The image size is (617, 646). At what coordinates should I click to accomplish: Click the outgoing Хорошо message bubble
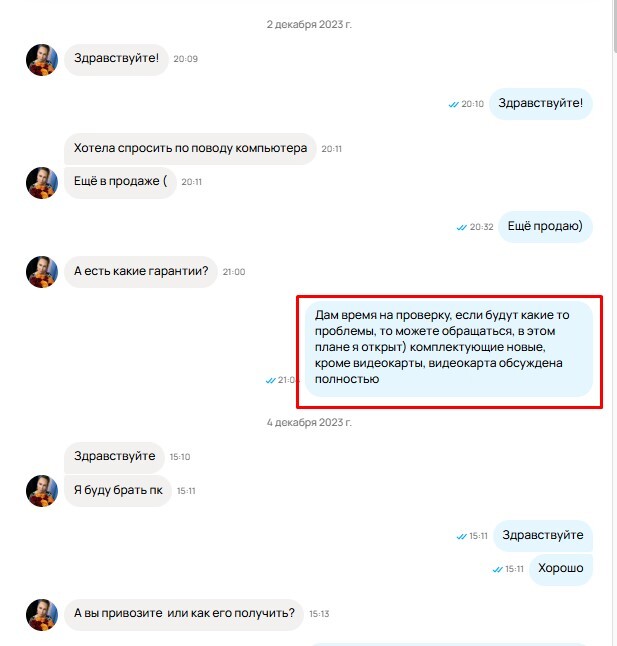tap(561, 569)
